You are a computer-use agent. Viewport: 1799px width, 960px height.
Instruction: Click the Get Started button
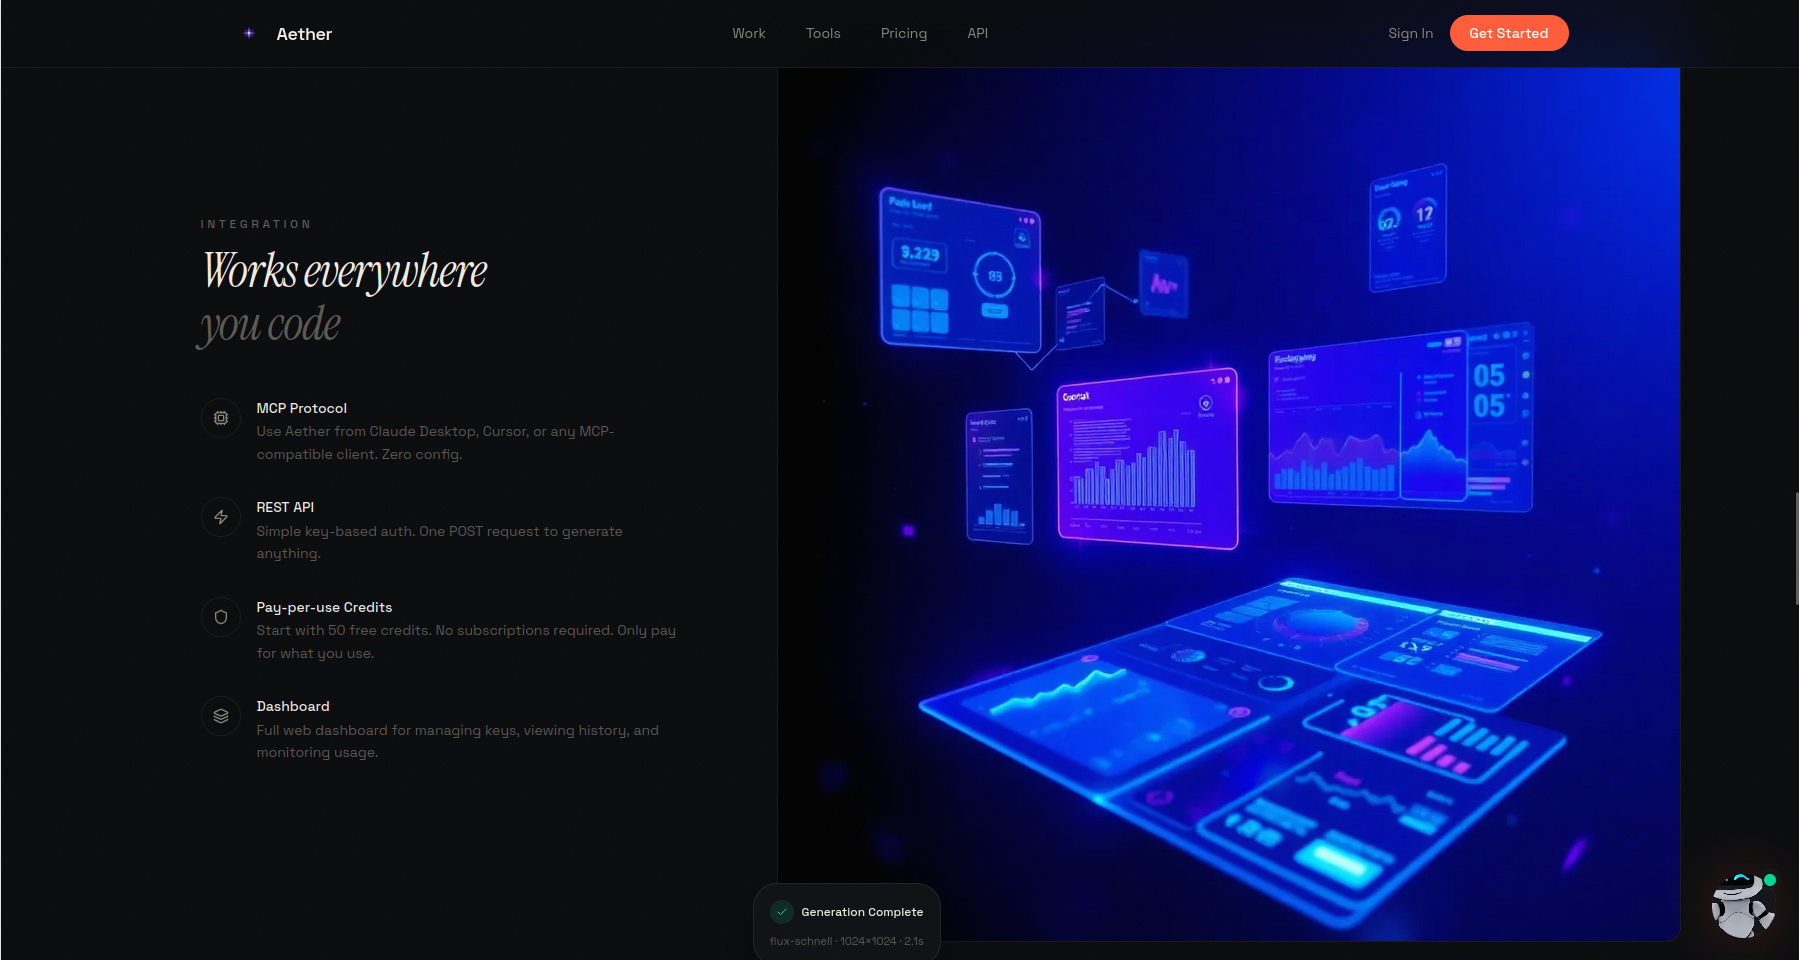(x=1508, y=33)
